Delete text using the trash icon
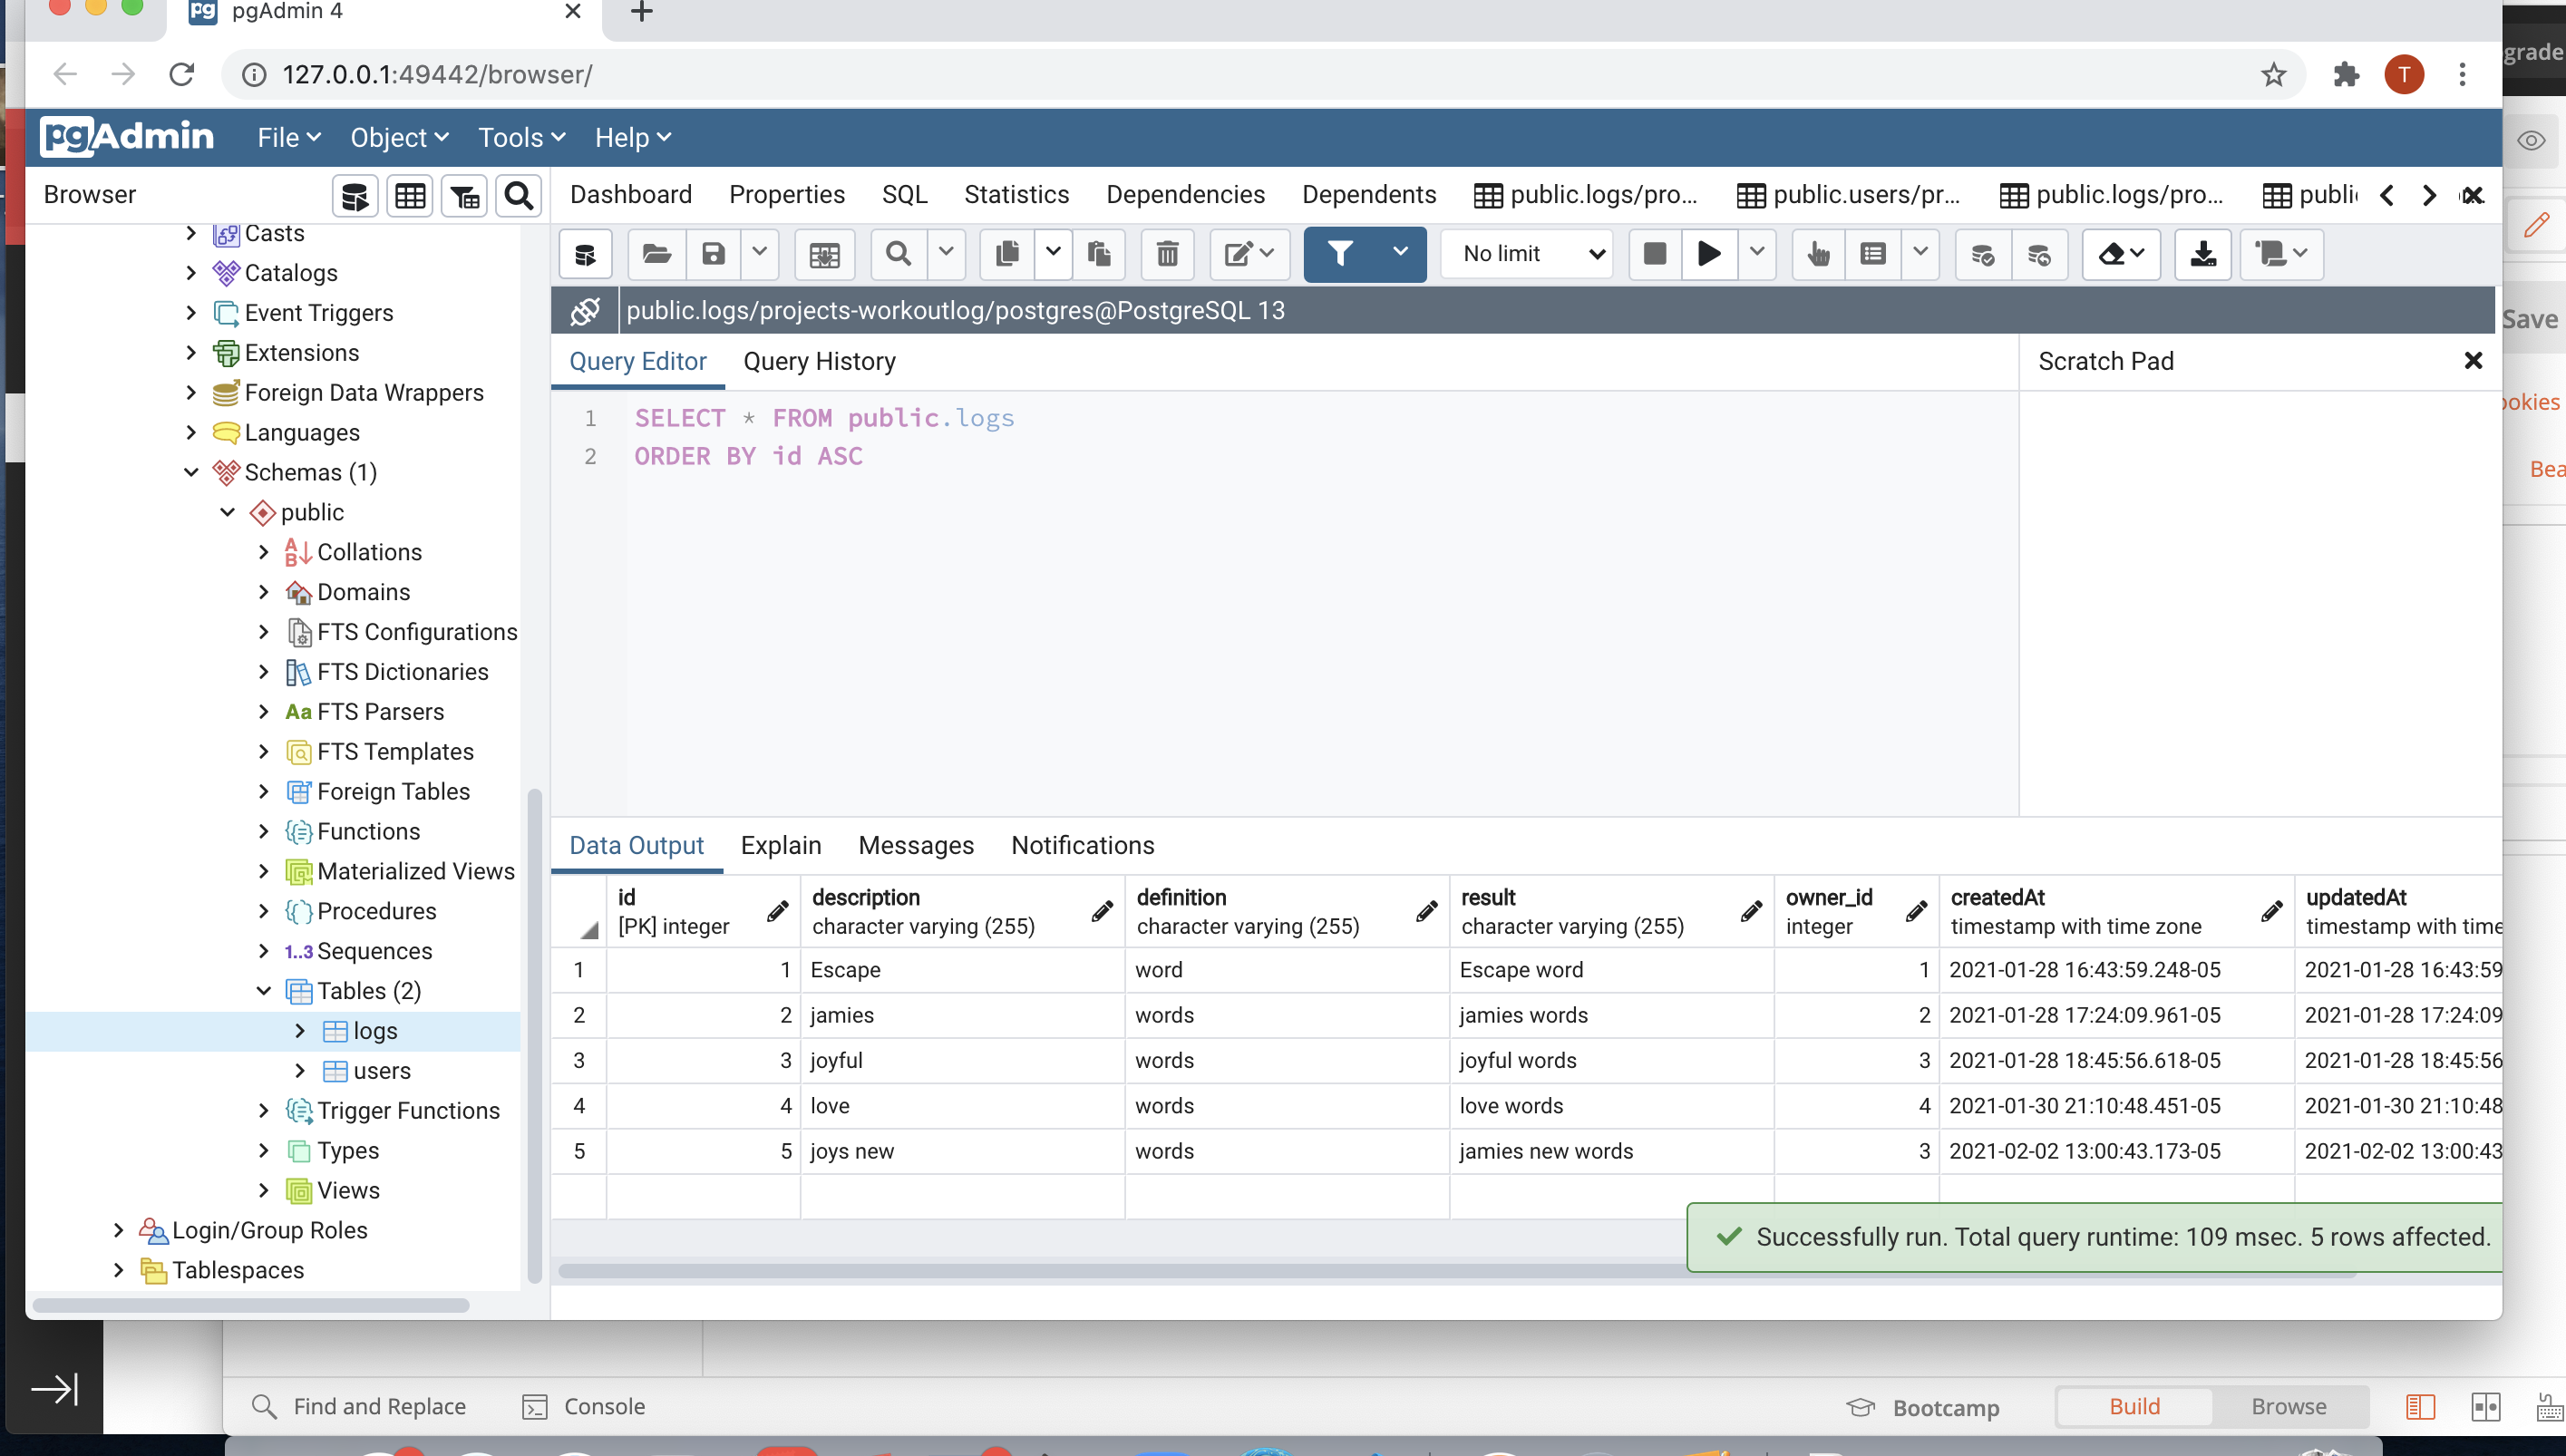Screen dimensions: 2566x1456 click(1167, 254)
